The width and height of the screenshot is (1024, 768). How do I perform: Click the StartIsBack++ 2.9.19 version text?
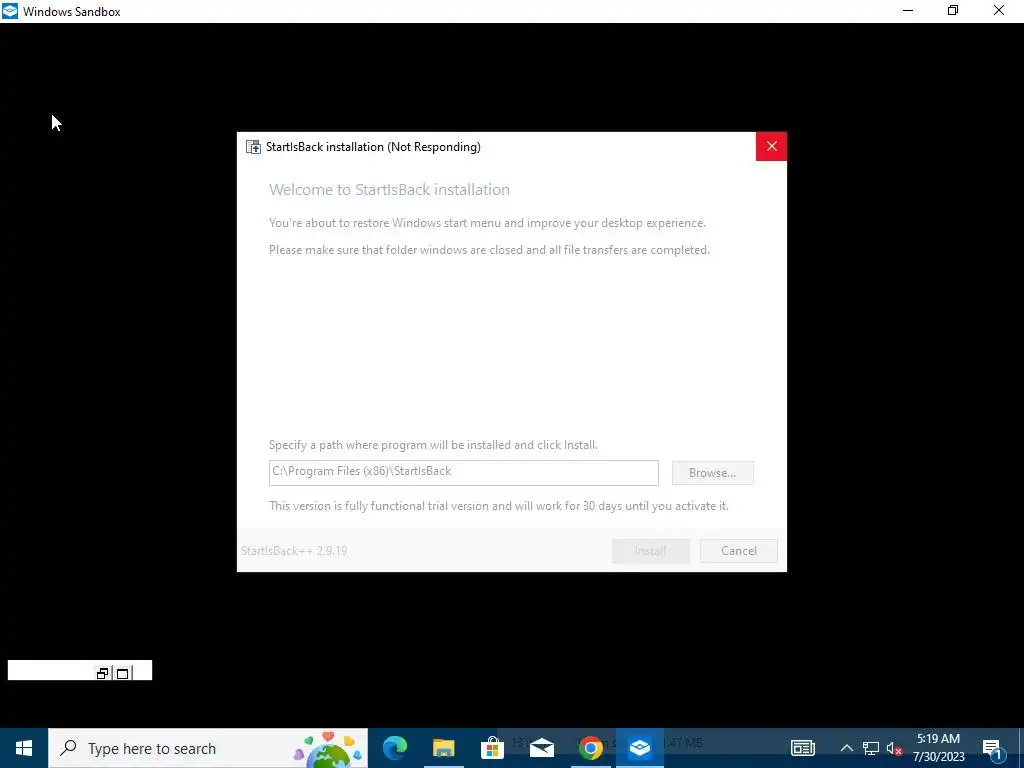click(x=294, y=551)
